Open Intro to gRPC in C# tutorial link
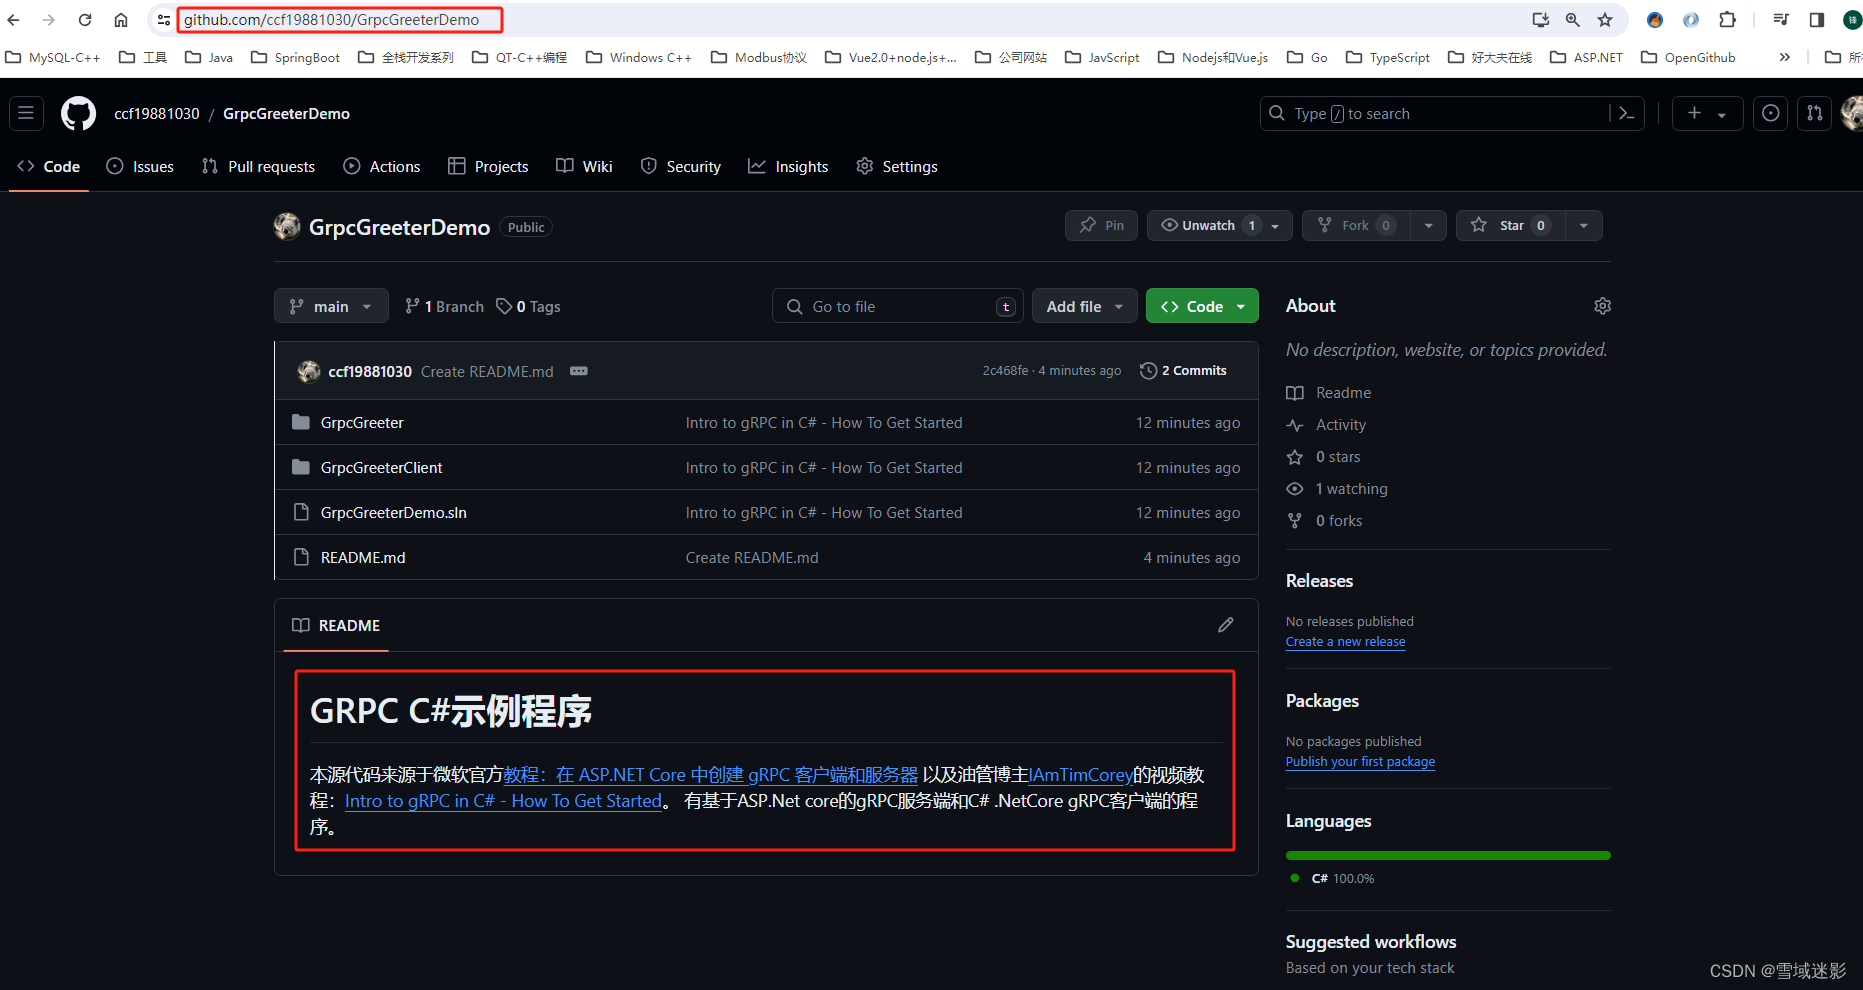 coord(503,801)
